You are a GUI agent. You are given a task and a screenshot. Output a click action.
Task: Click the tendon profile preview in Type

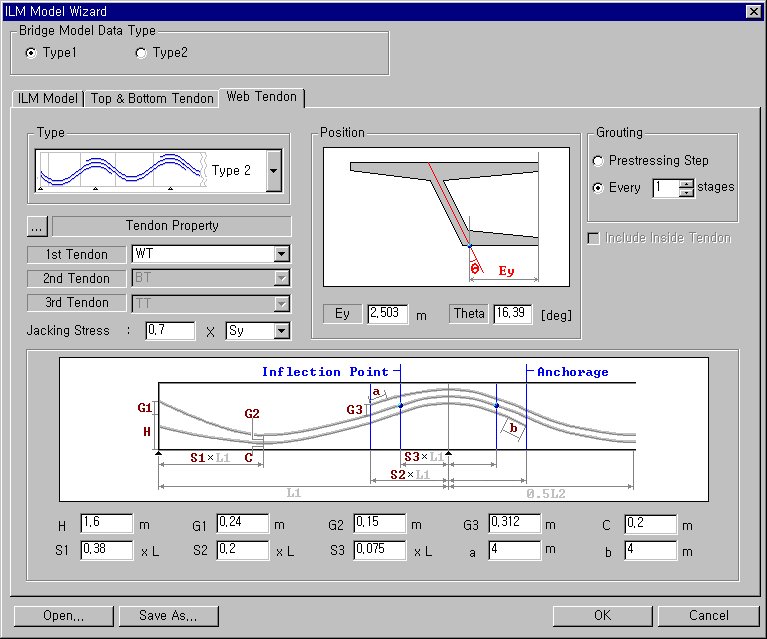coord(120,171)
